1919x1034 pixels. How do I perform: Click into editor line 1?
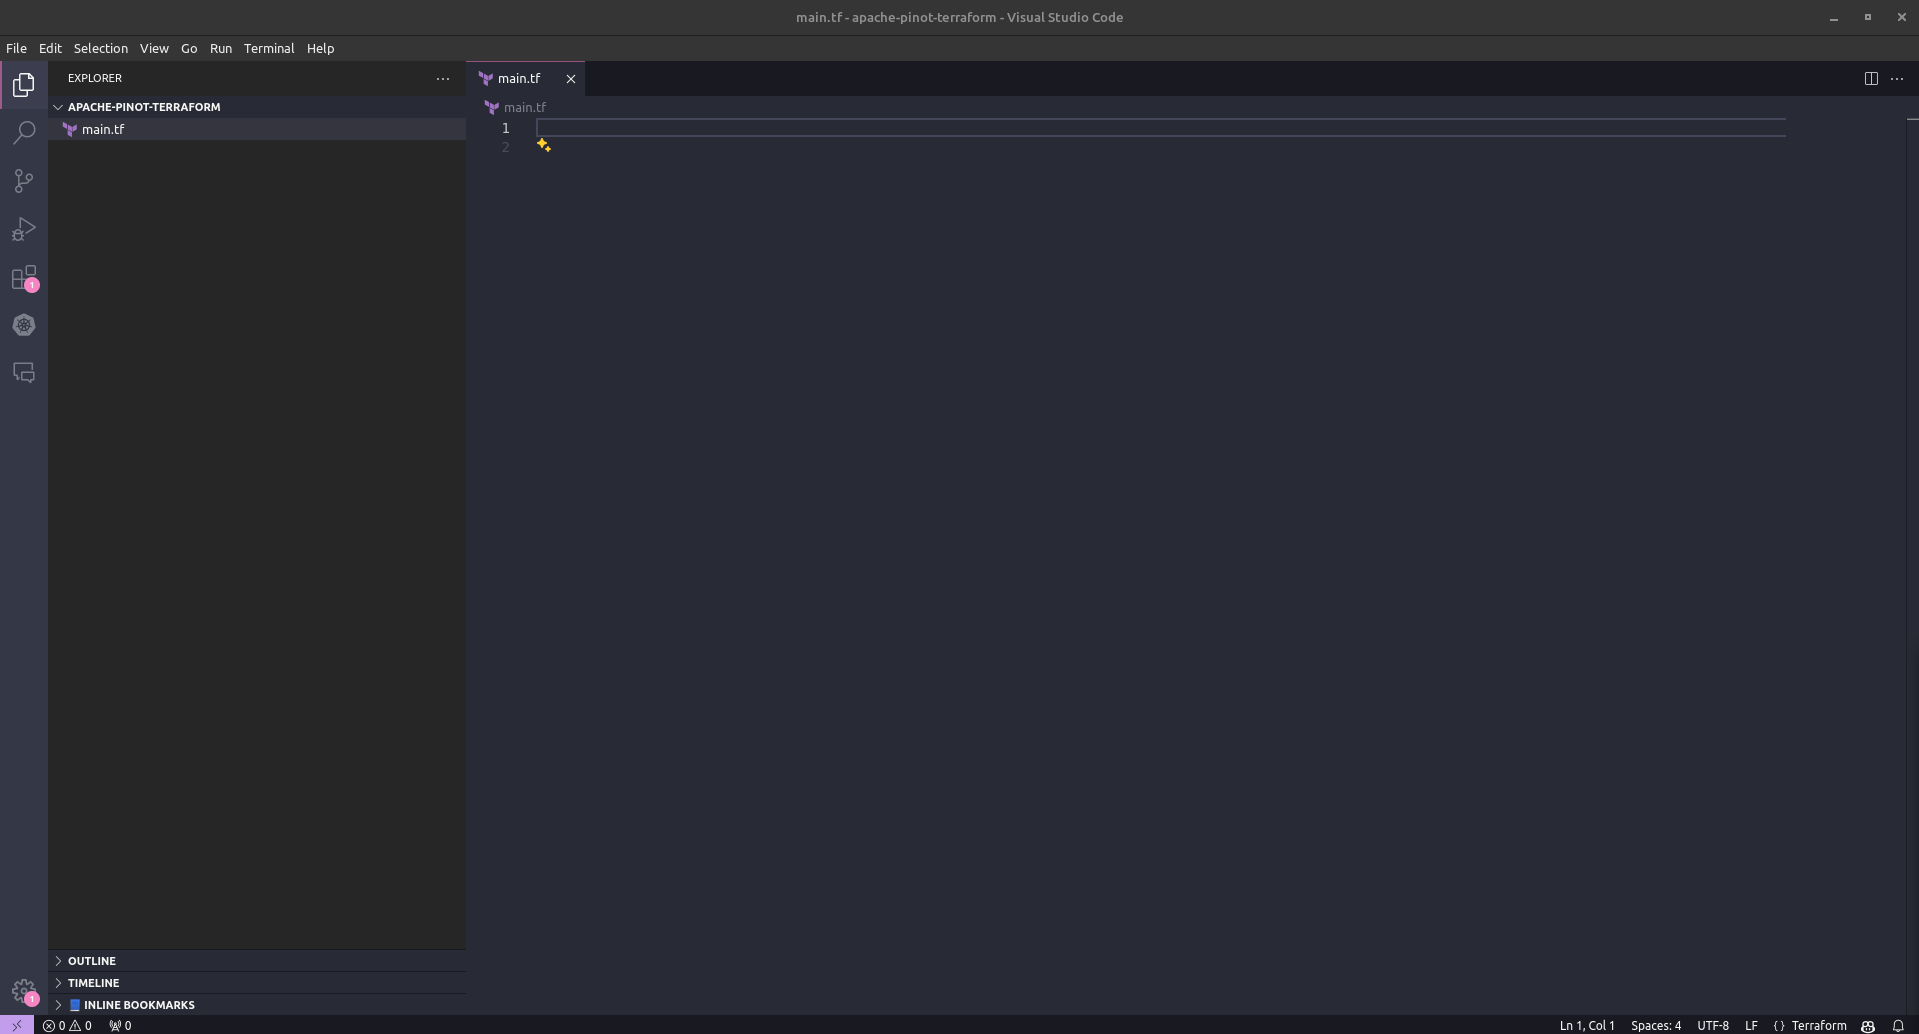(x=1160, y=128)
